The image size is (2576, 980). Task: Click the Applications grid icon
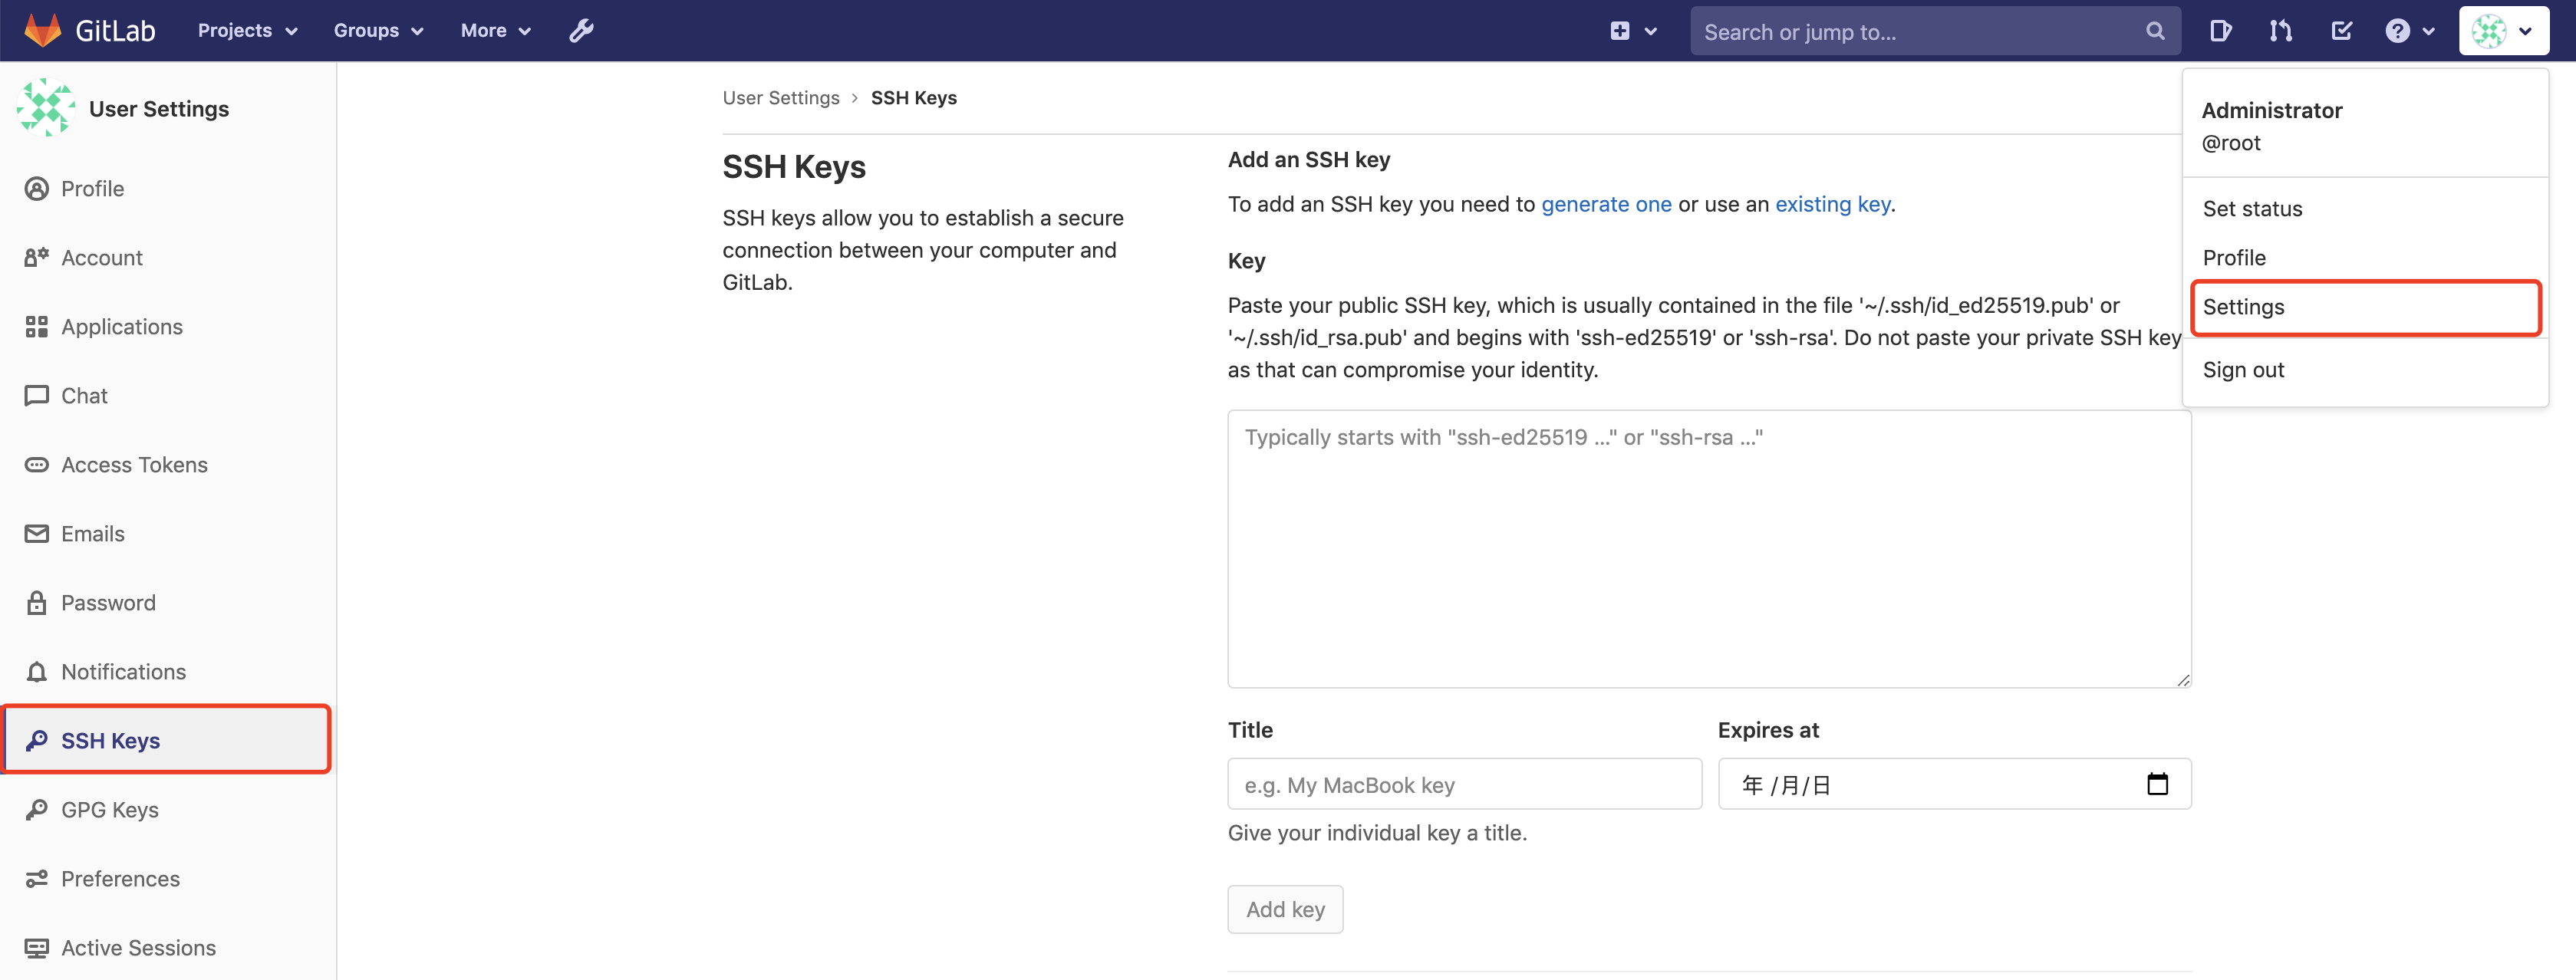coord(37,327)
